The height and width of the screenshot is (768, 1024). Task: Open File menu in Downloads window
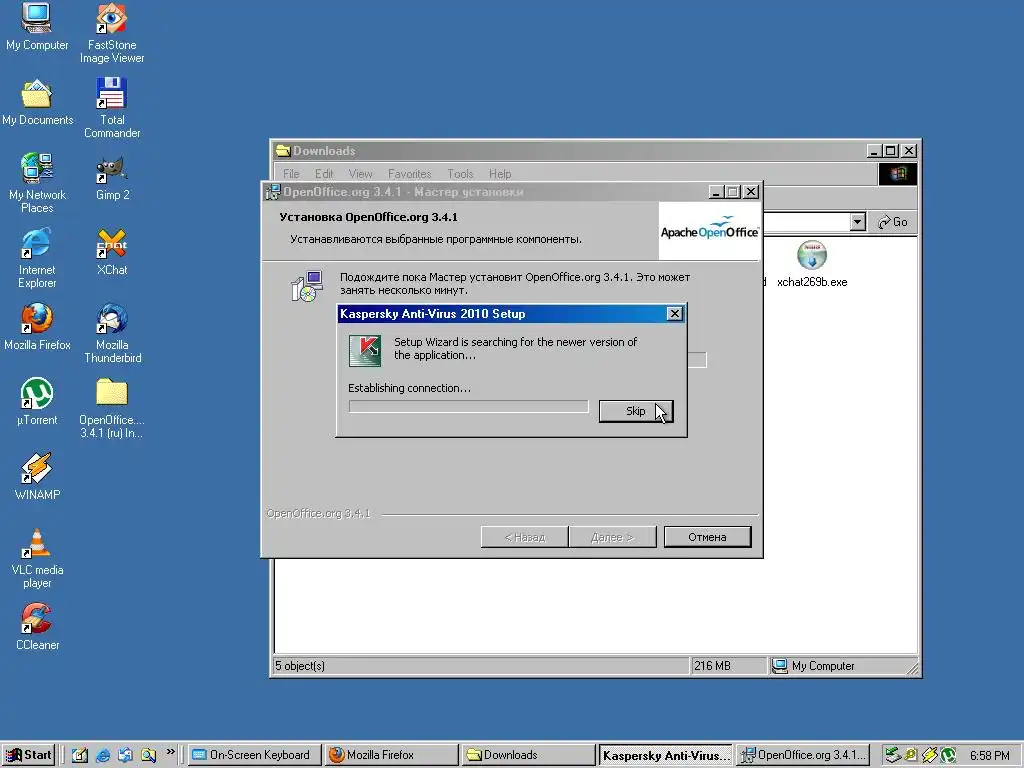[291, 174]
